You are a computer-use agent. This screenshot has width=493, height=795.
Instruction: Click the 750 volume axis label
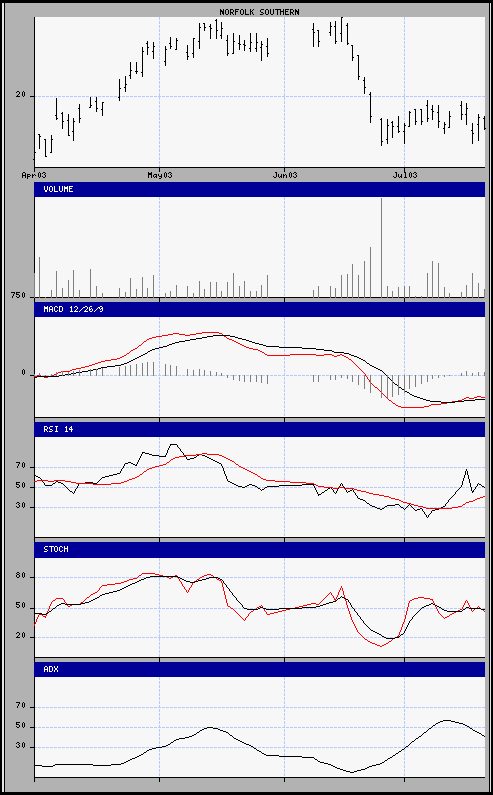pyautogui.click(x=18, y=296)
